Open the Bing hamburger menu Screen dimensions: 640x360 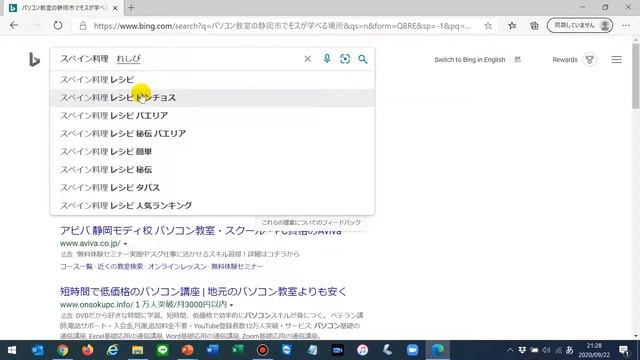click(x=616, y=60)
